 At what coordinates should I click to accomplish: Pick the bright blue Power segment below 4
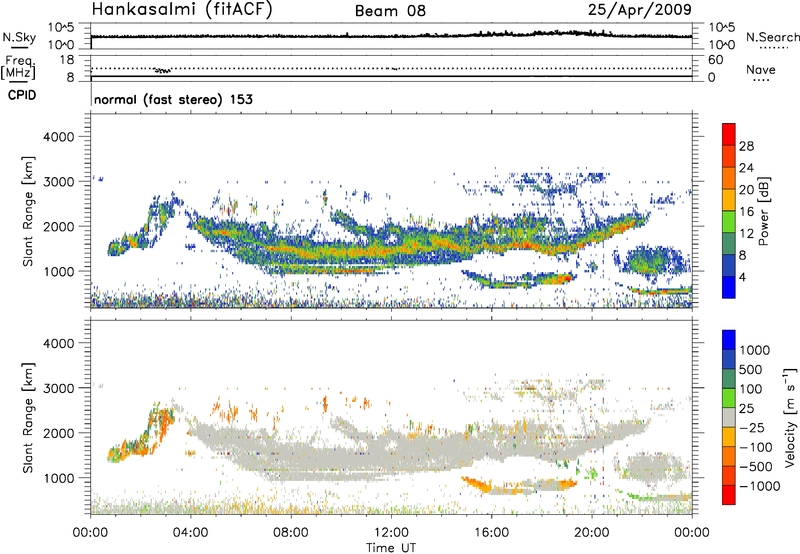tap(729, 287)
